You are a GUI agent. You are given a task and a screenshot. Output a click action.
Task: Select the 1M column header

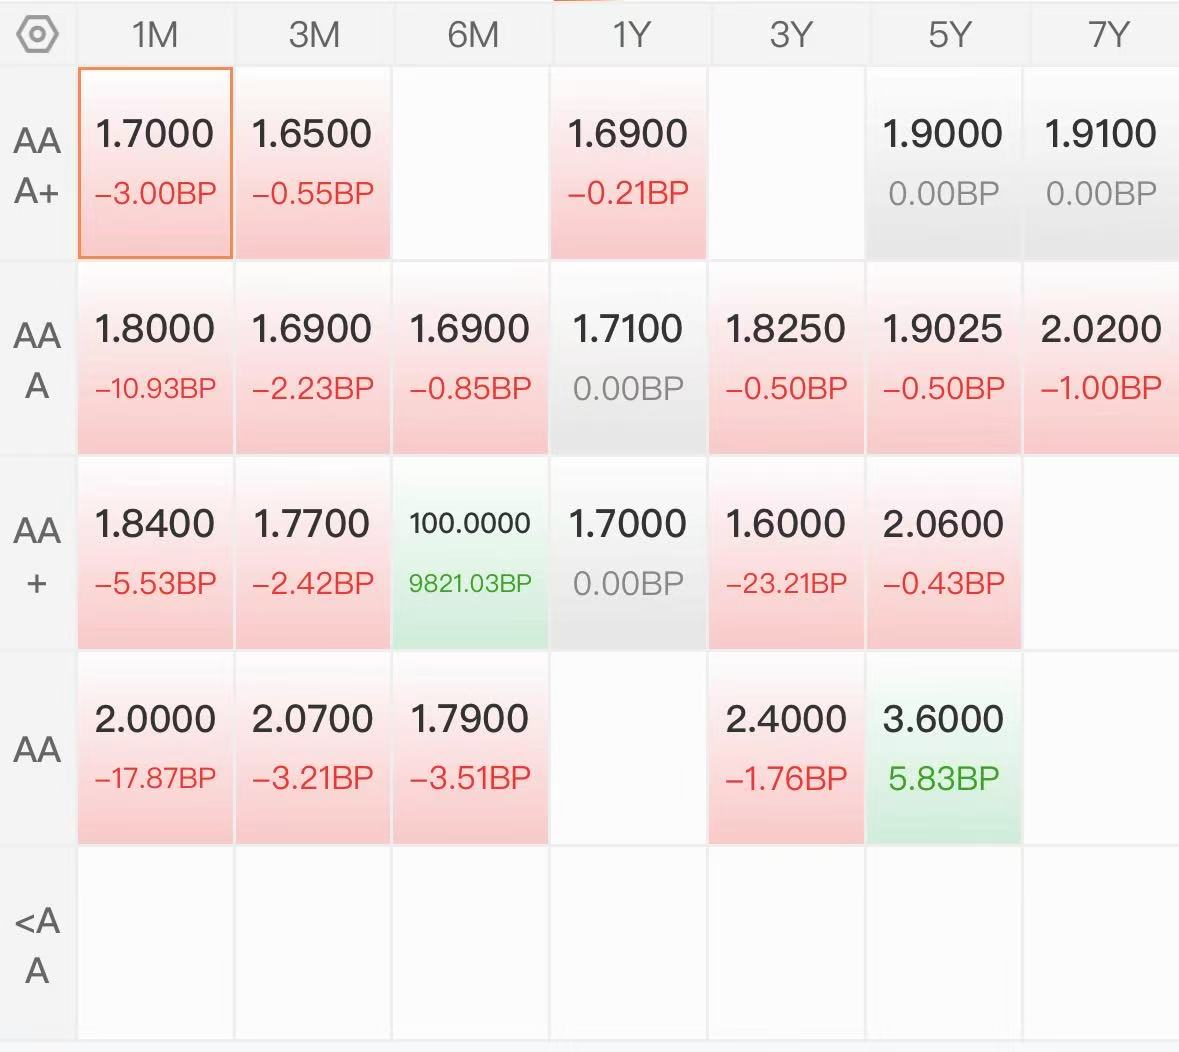[155, 35]
